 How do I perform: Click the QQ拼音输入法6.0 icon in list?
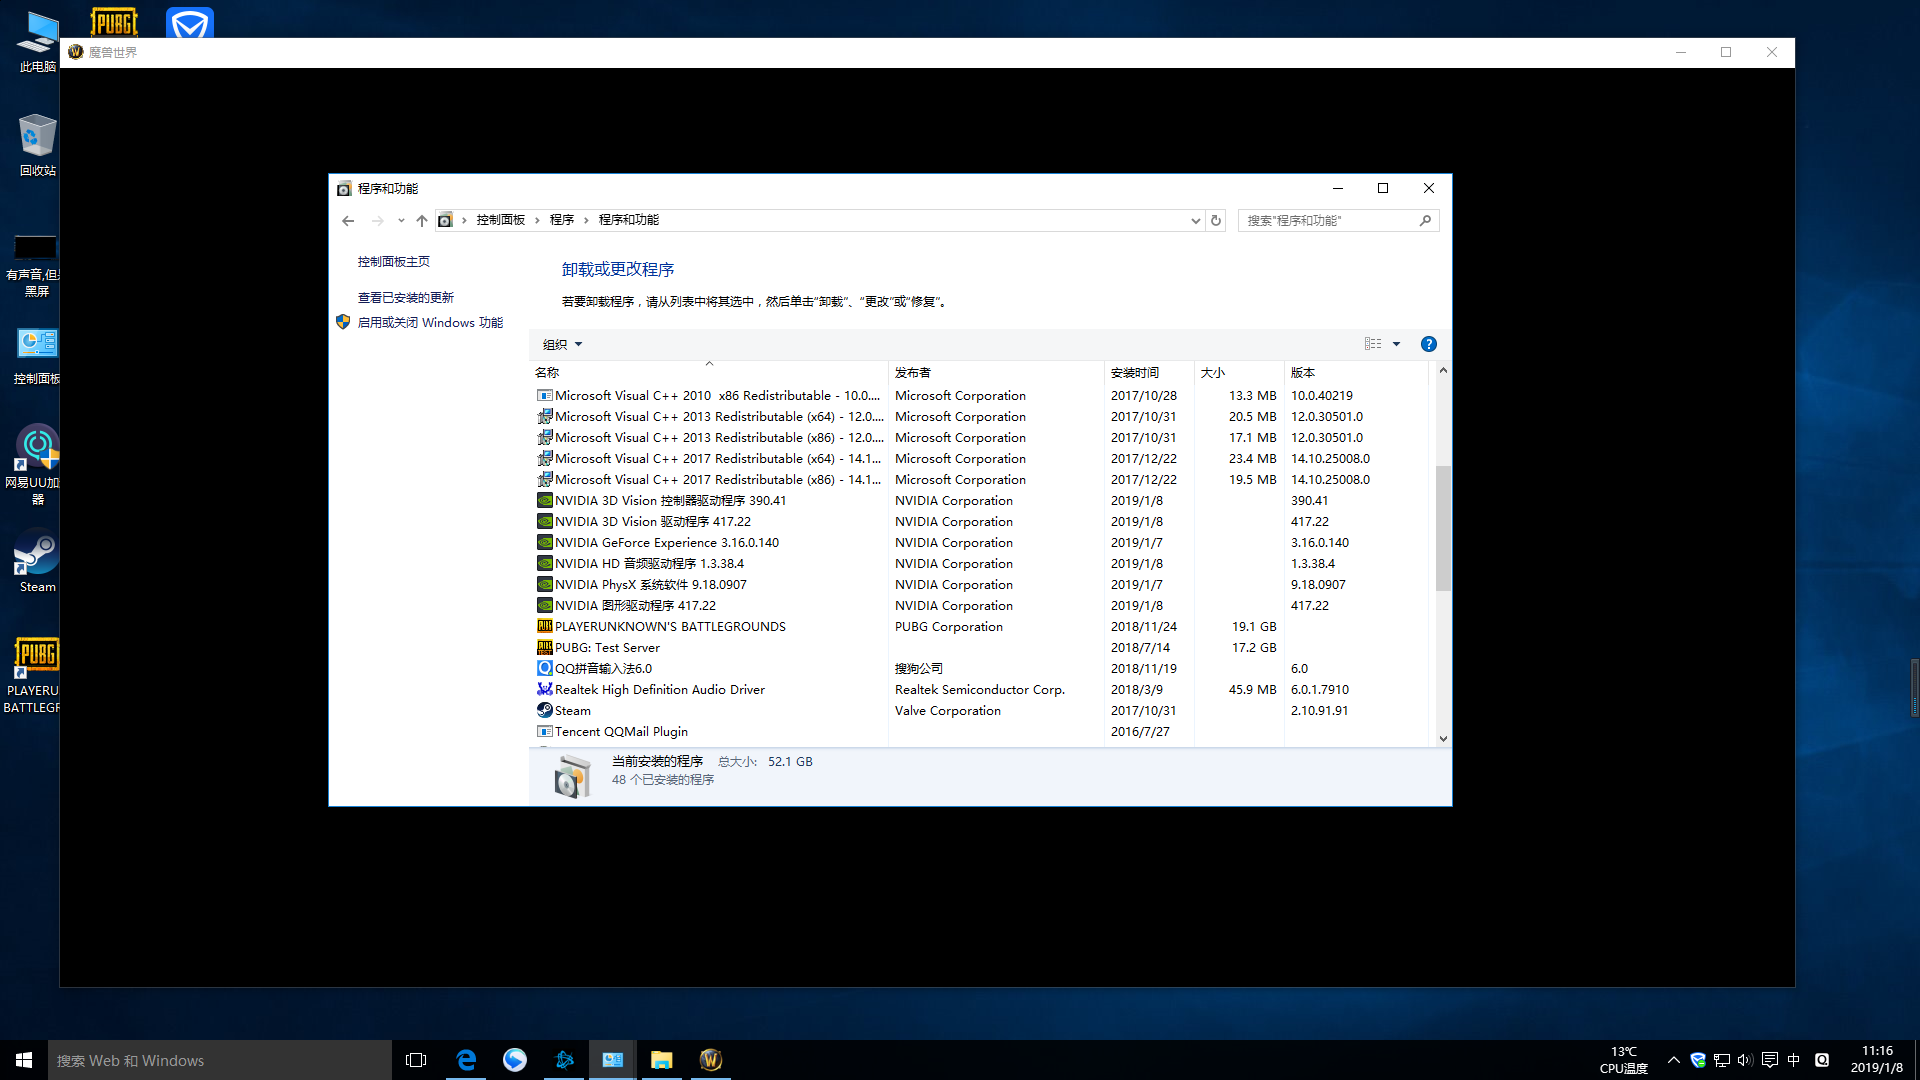[545, 668]
